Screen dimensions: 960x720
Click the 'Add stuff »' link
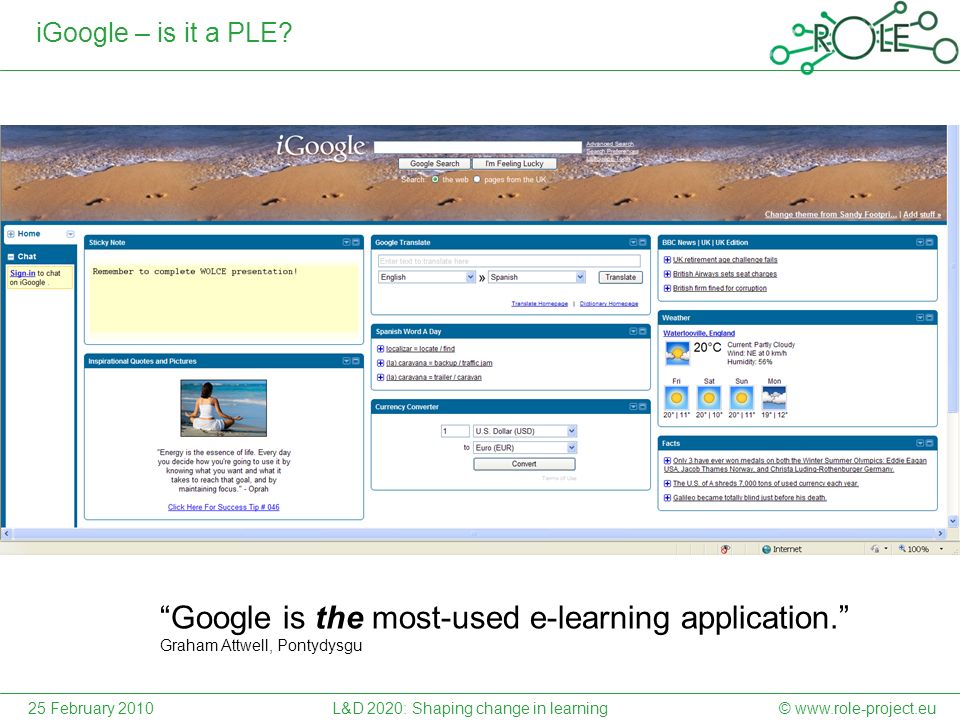click(x=921, y=214)
